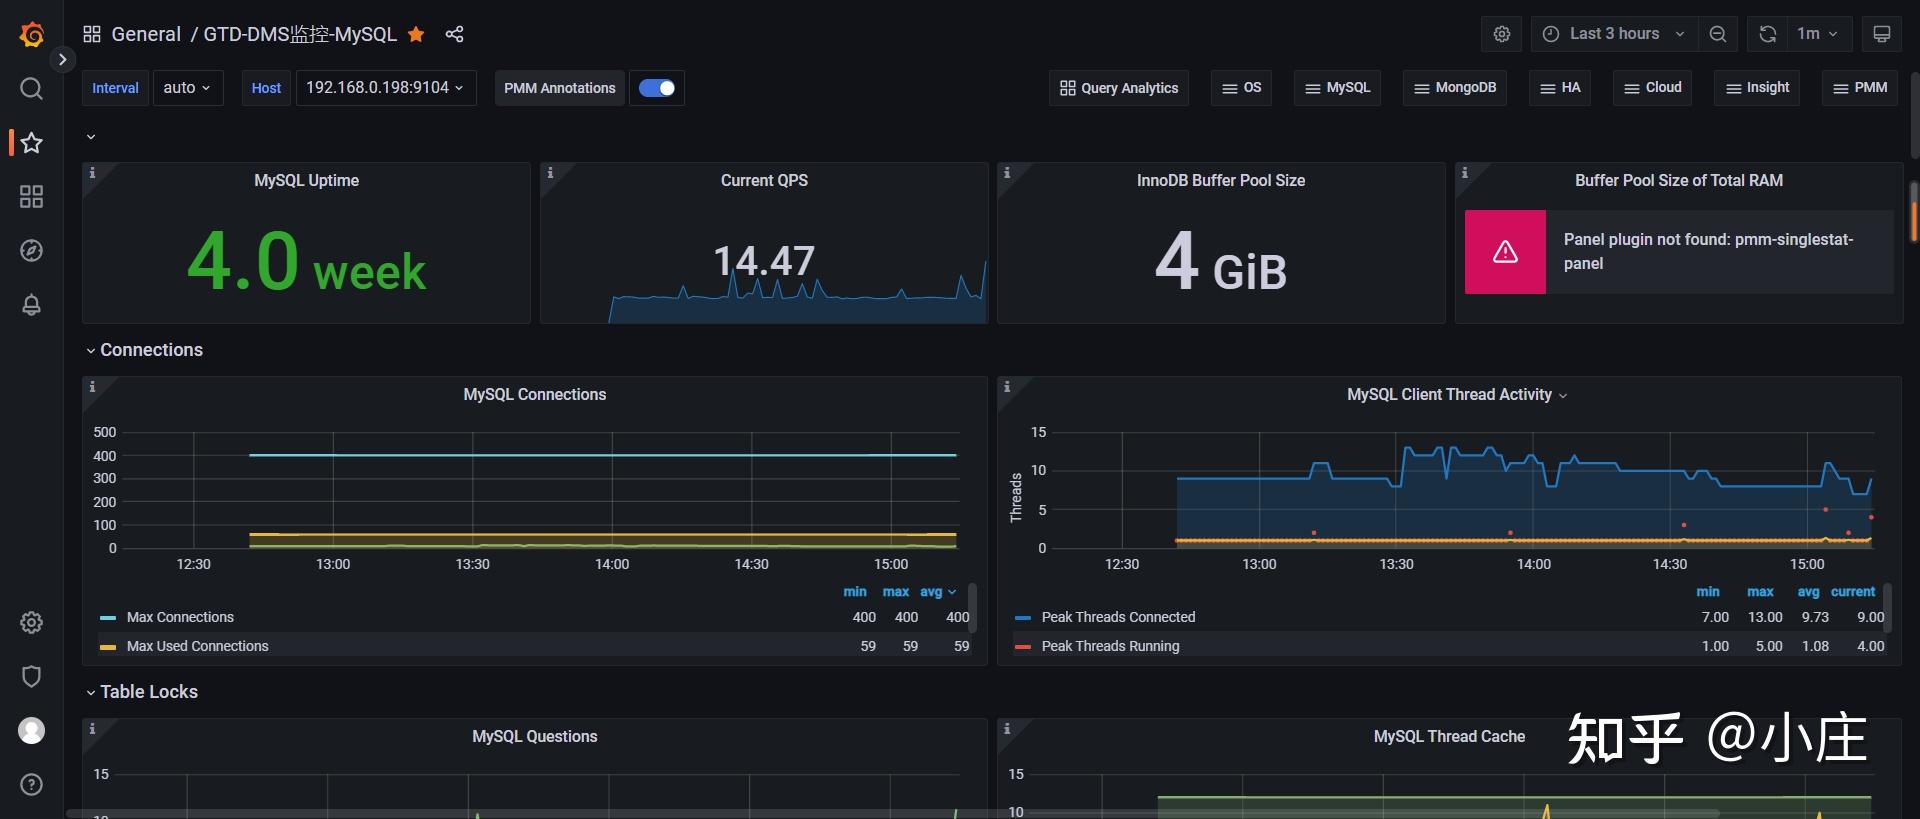Open the Grafana home logo

click(x=31, y=35)
